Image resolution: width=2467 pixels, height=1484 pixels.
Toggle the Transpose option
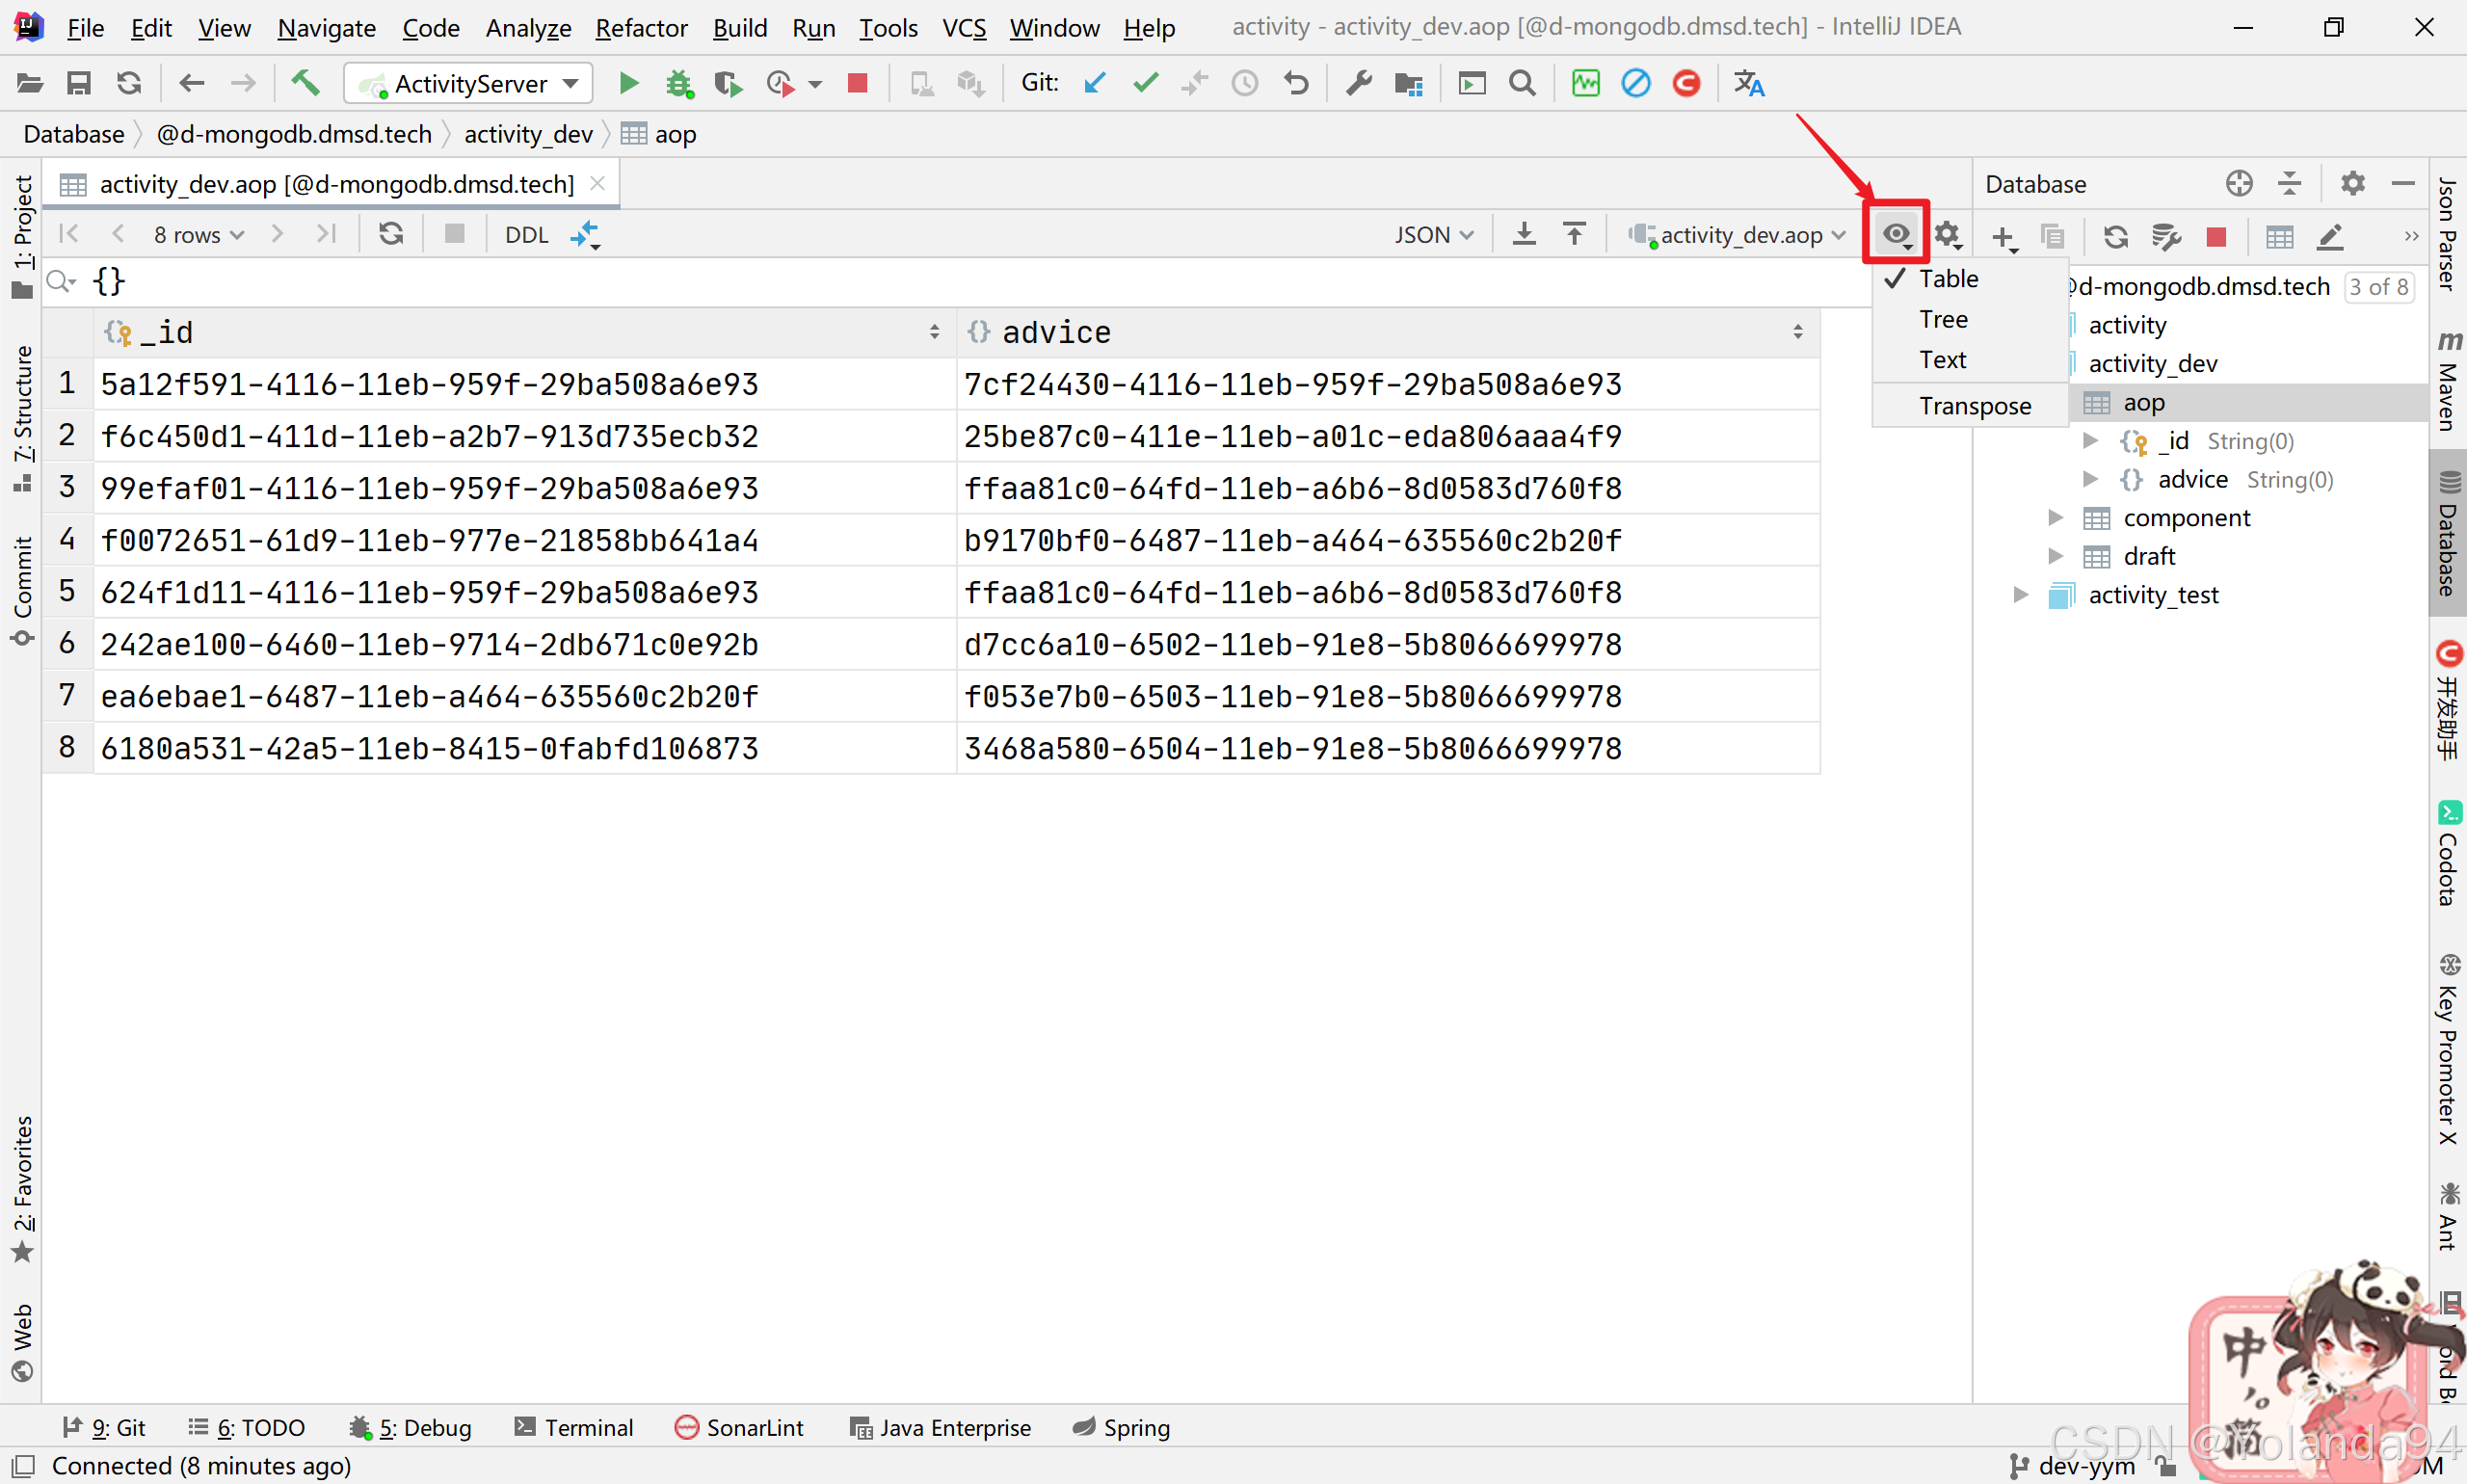pos(1974,406)
